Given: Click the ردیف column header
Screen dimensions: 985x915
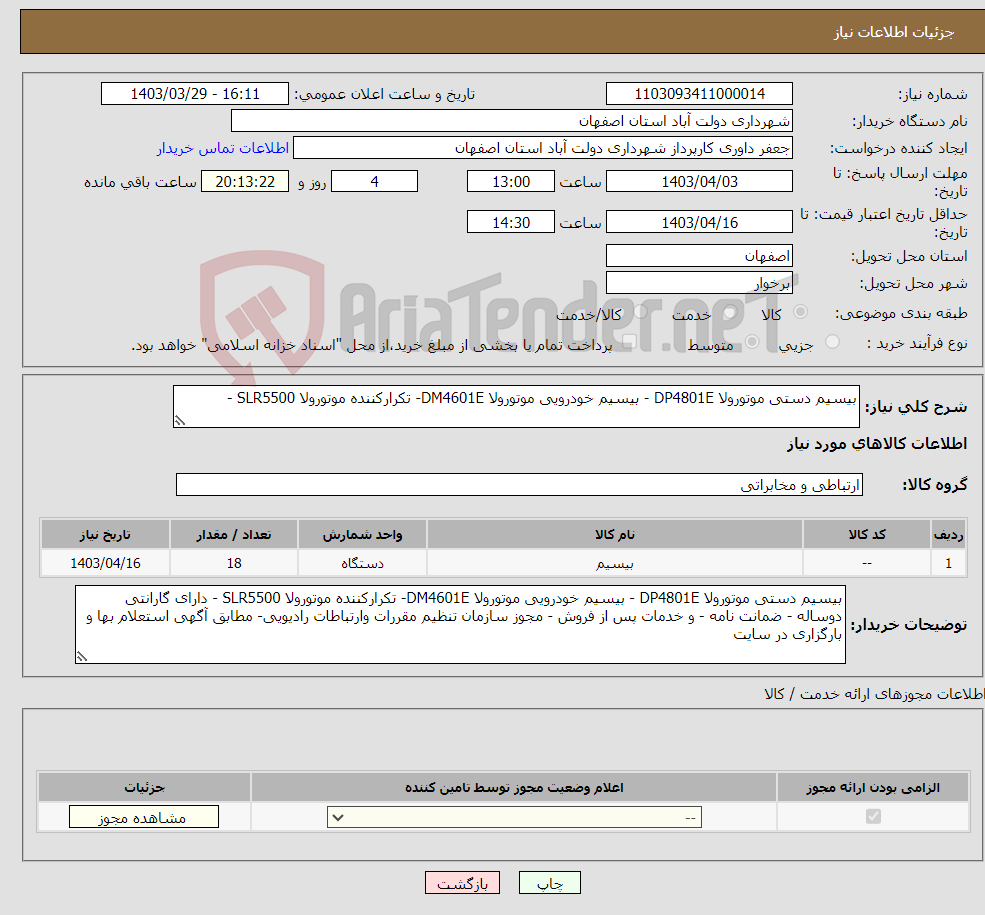Looking at the screenshot, I should [949, 534].
